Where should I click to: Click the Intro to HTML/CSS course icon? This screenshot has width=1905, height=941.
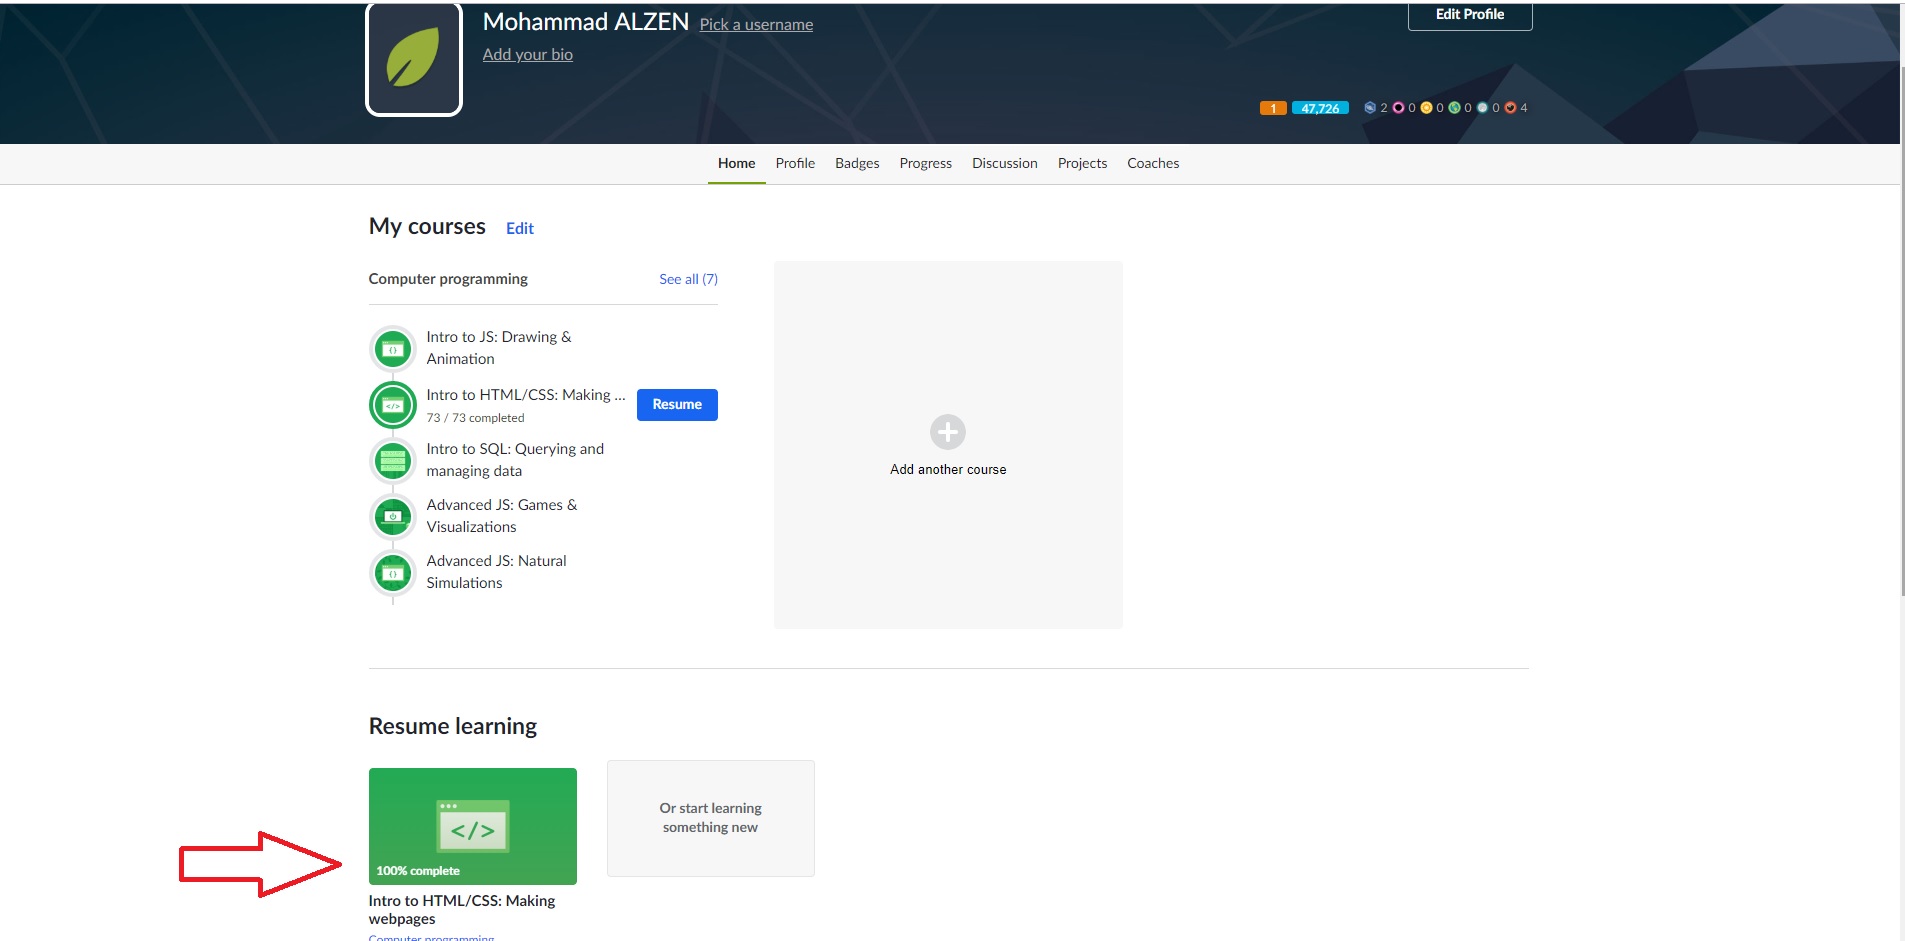[x=393, y=405]
